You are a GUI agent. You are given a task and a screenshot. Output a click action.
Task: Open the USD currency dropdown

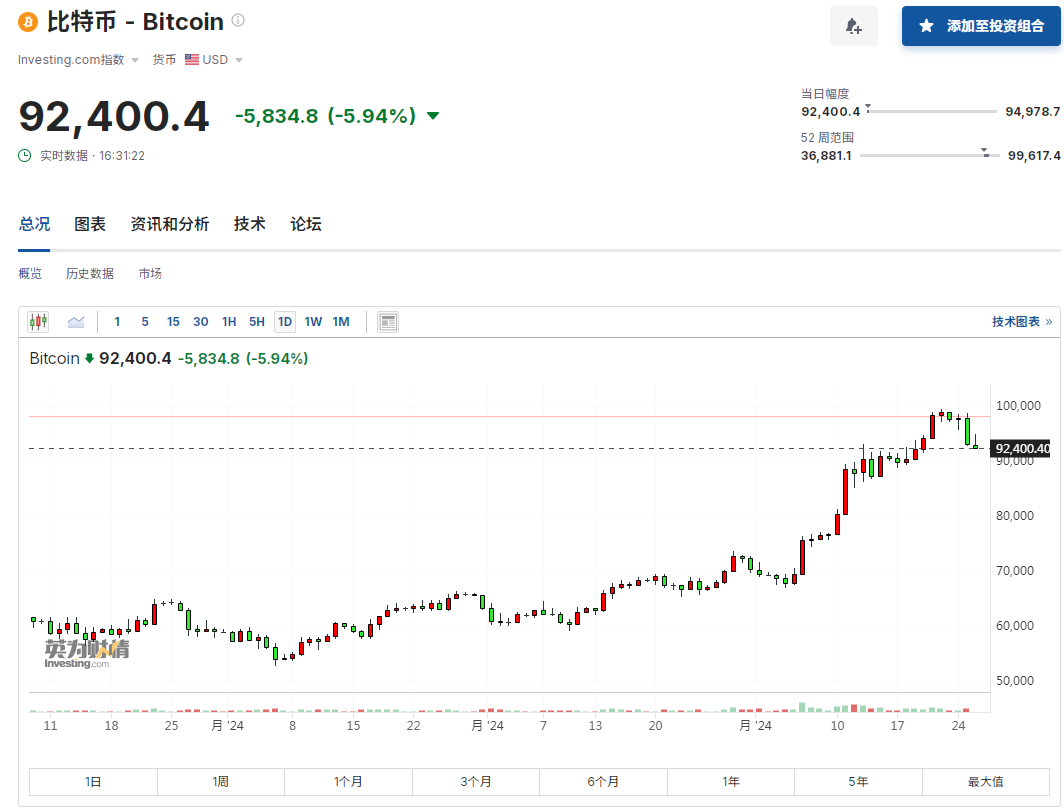214,60
